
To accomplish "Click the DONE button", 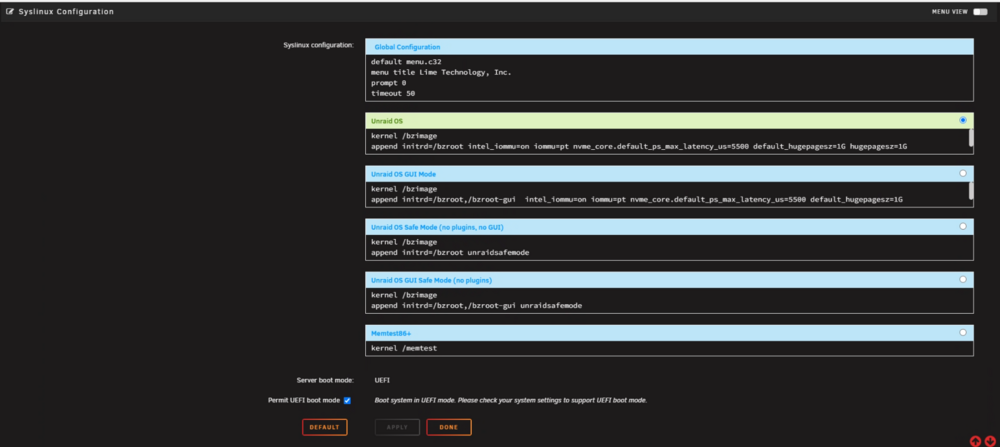I will 449,427.
